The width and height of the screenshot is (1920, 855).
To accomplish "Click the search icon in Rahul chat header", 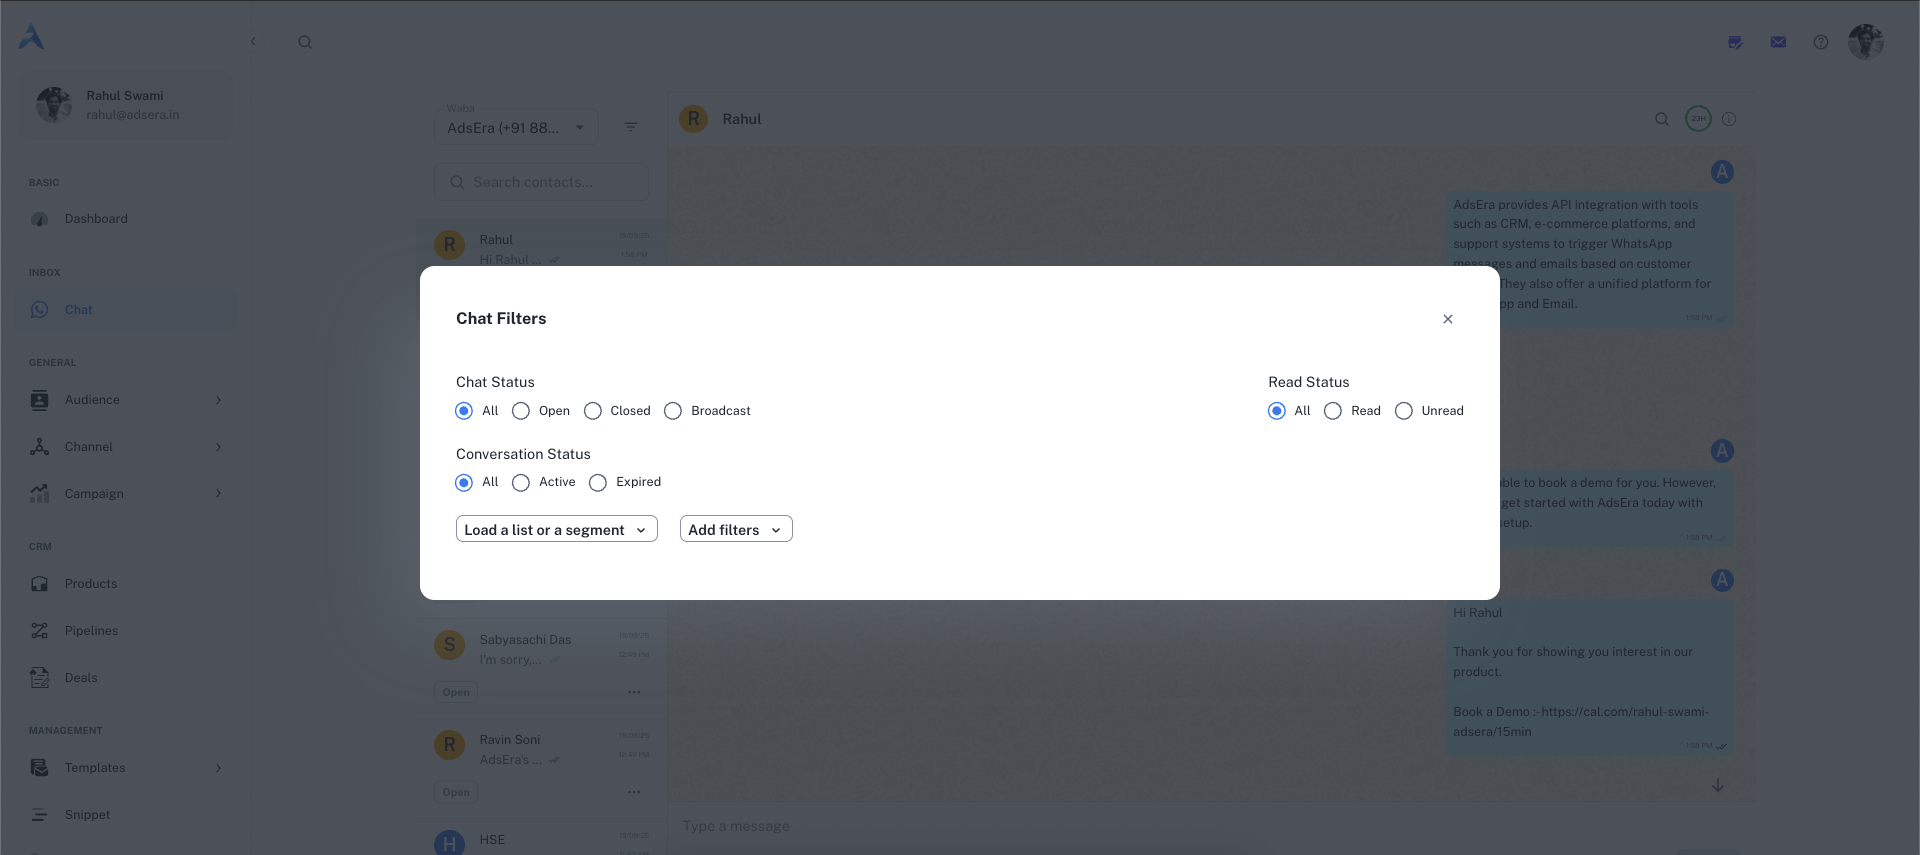I will 1661,119.
